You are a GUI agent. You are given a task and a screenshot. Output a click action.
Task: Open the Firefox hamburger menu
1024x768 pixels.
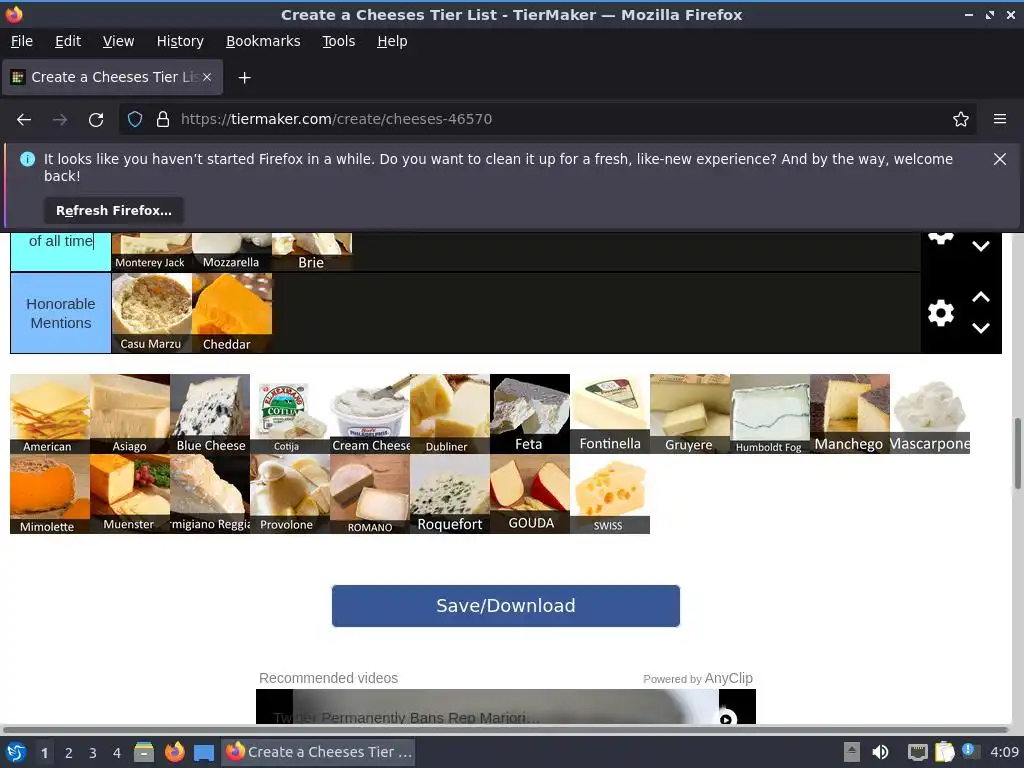coord(999,119)
